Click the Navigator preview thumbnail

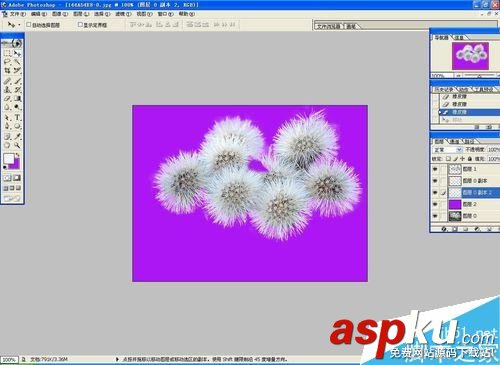point(470,56)
